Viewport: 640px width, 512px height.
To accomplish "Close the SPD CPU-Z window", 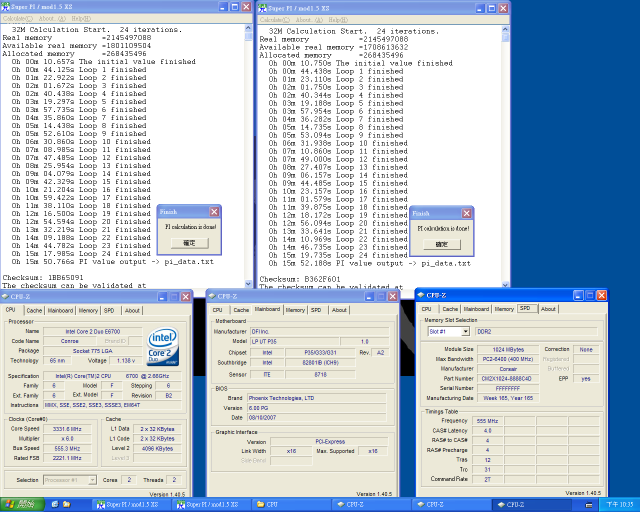I will click(602, 295).
